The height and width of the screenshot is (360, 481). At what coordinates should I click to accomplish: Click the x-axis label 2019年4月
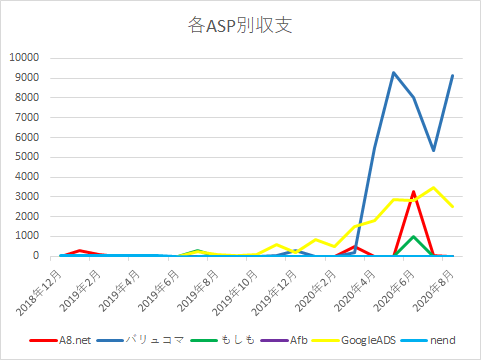119,291
